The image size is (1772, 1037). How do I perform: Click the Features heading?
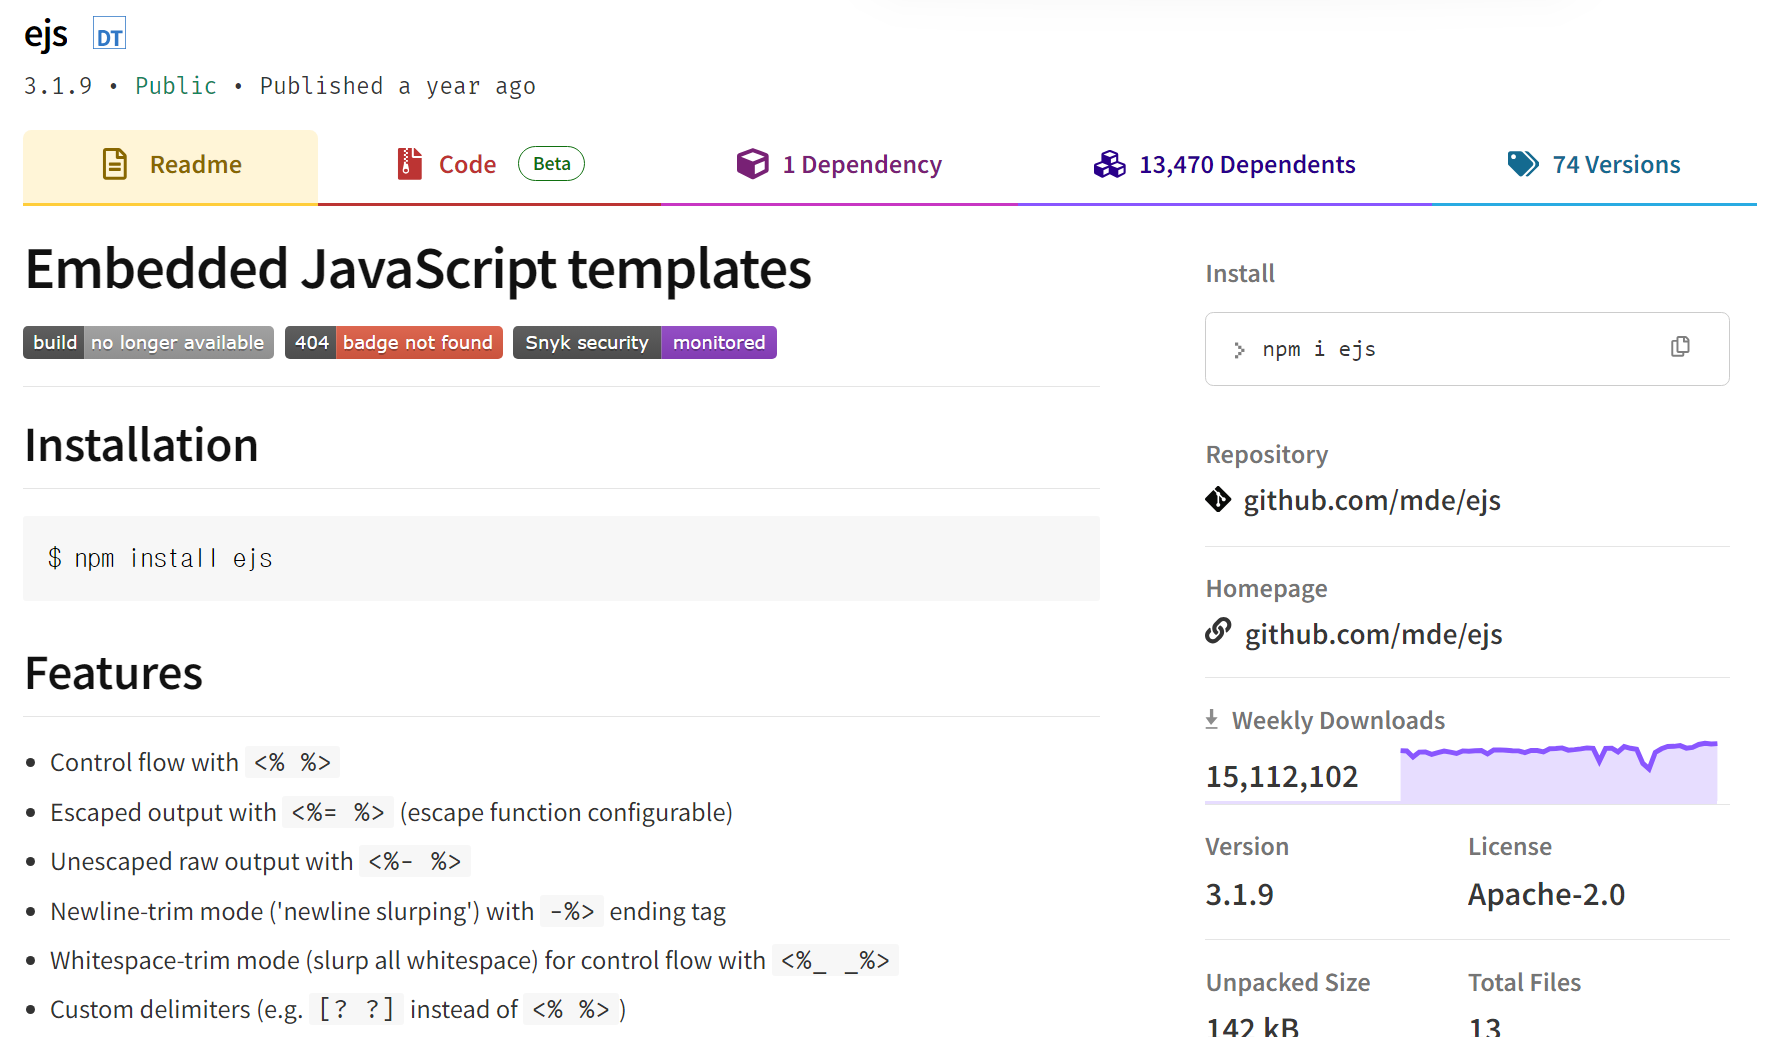click(114, 673)
